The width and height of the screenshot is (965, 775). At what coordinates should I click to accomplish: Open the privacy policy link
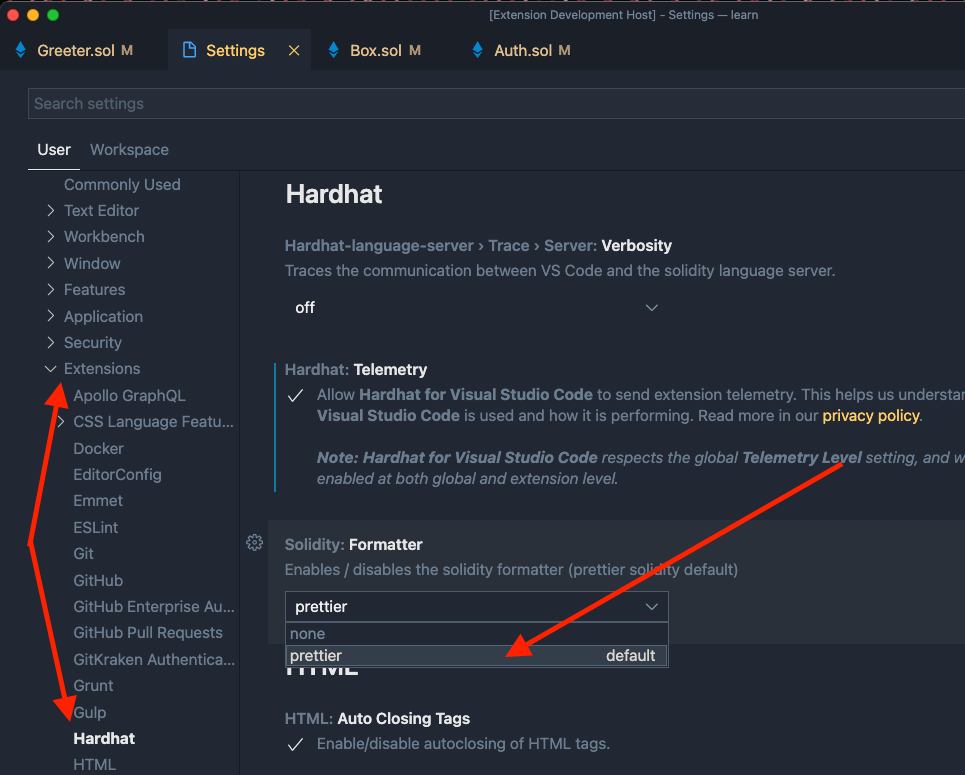(871, 416)
